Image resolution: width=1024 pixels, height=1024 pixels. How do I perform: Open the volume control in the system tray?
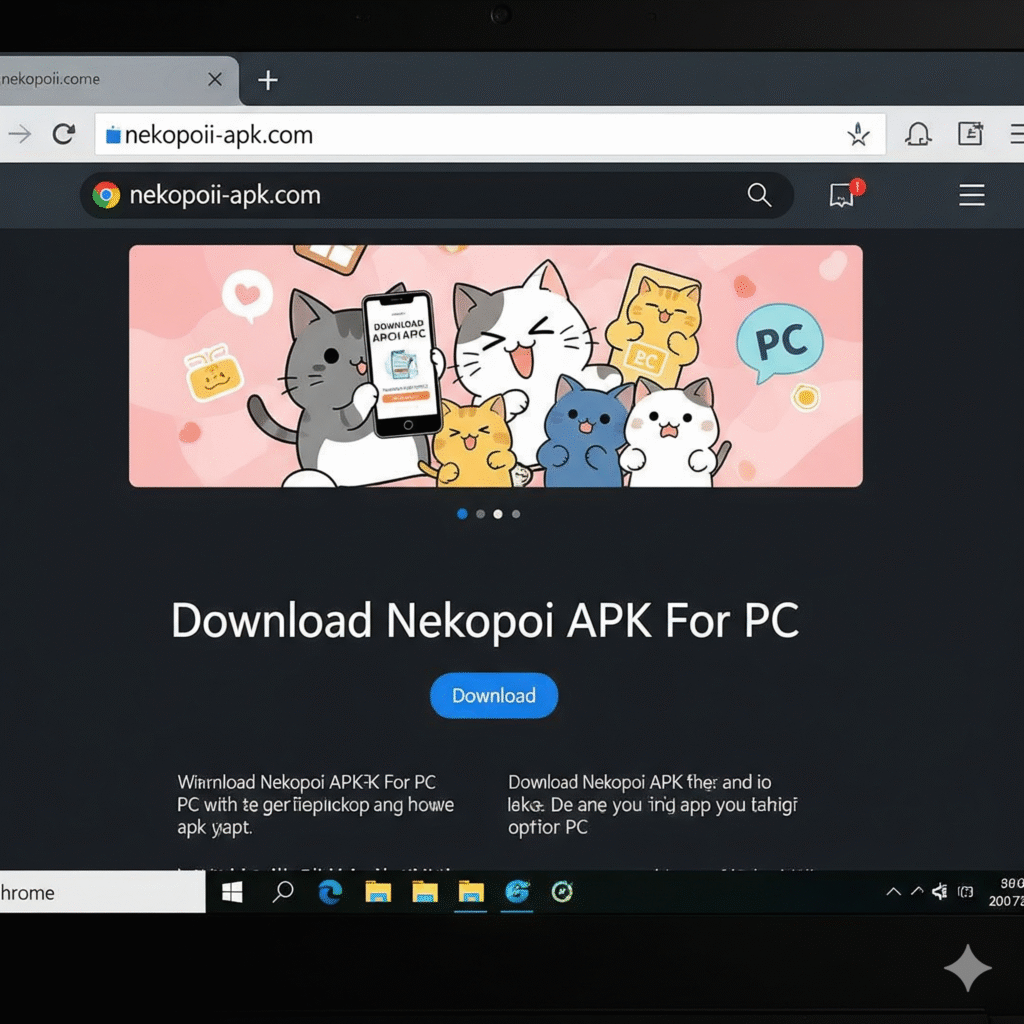939,891
